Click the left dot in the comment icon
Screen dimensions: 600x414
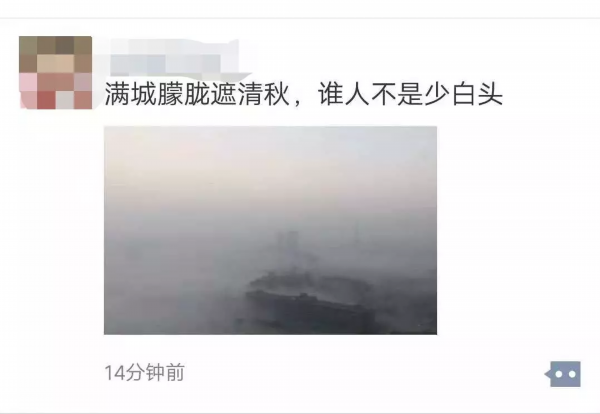pyautogui.click(x=558, y=374)
